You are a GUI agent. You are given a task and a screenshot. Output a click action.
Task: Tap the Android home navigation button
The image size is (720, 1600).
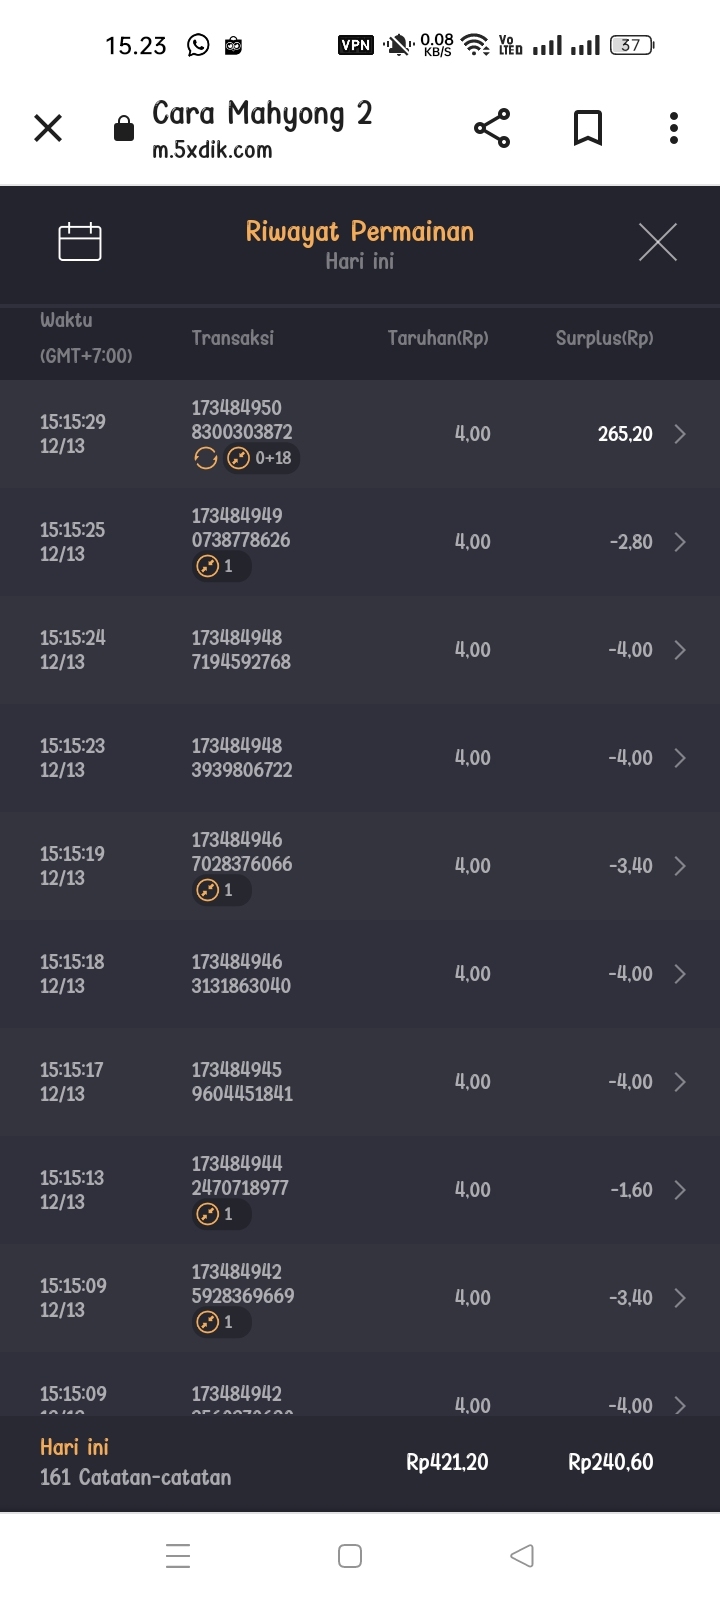pyautogui.click(x=350, y=1555)
